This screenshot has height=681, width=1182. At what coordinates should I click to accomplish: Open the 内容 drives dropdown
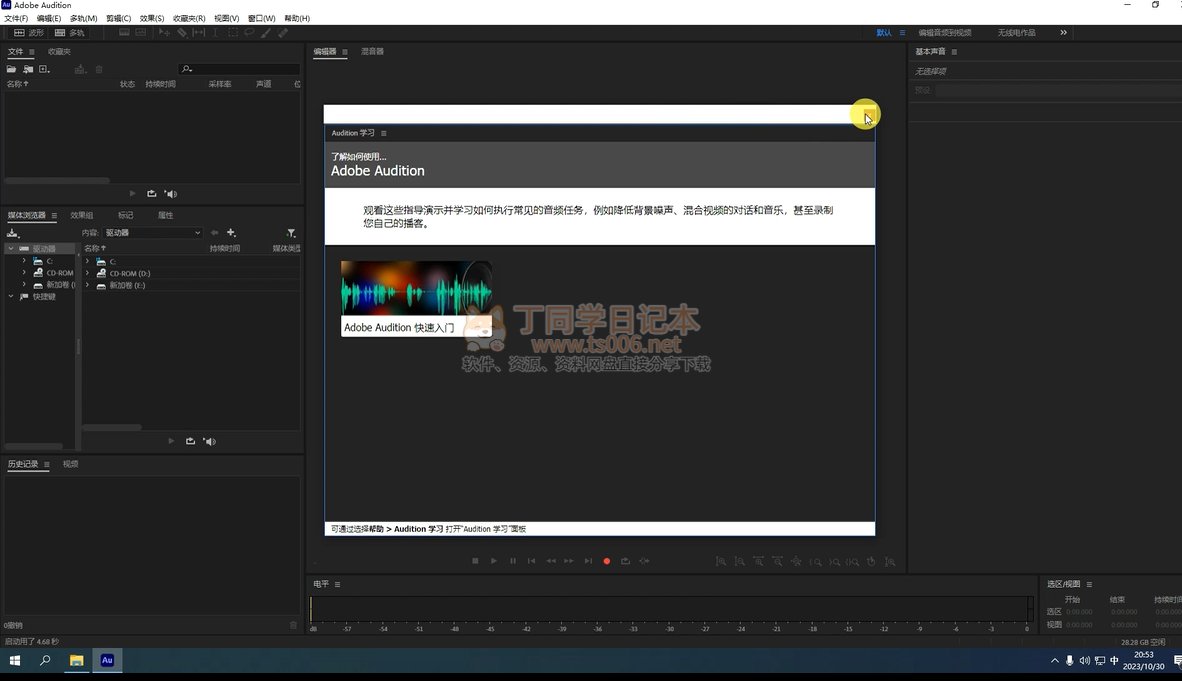click(153, 233)
